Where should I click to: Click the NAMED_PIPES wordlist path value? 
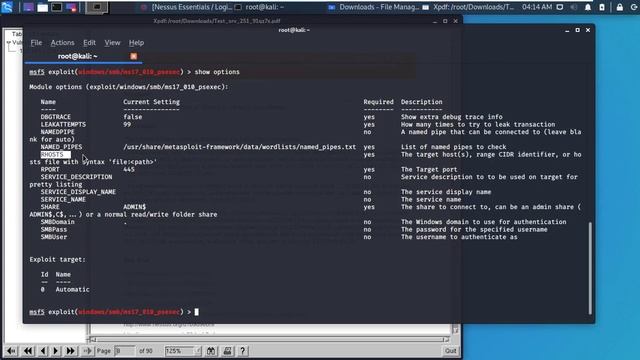[240, 147]
